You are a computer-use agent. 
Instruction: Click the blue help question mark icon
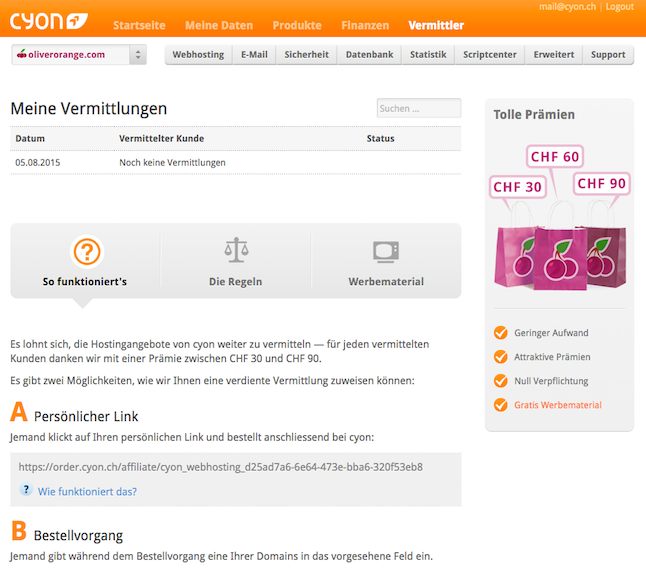tap(26, 489)
